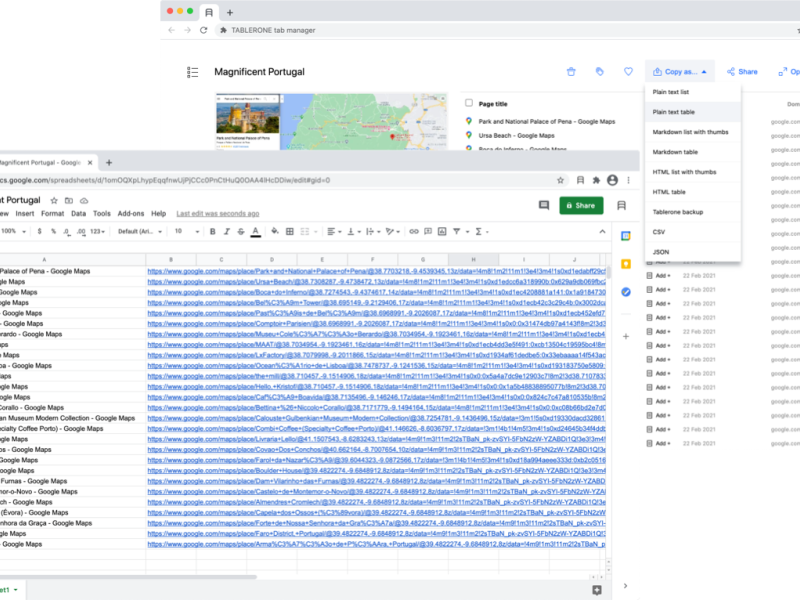Open the zoom 100% dropdown
The image size is (800, 600).
pyautogui.click(x=13, y=232)
